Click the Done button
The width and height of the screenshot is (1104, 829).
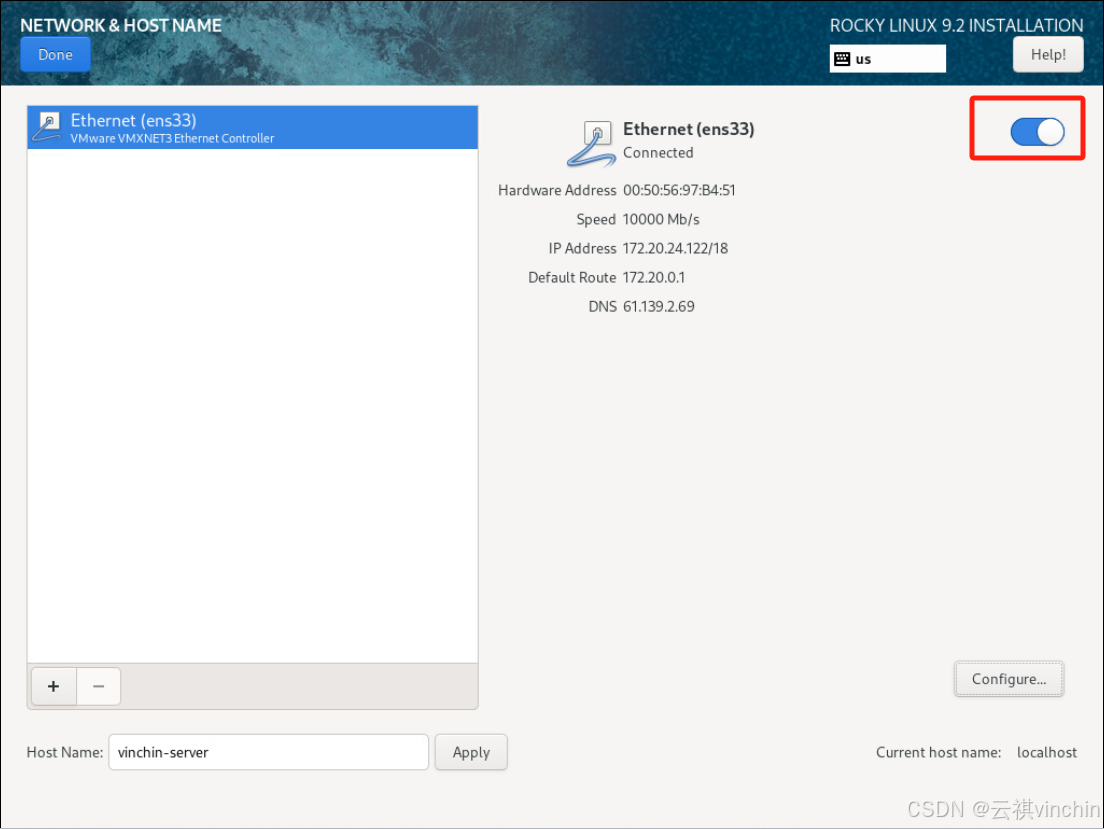click(x=55, y=55)
